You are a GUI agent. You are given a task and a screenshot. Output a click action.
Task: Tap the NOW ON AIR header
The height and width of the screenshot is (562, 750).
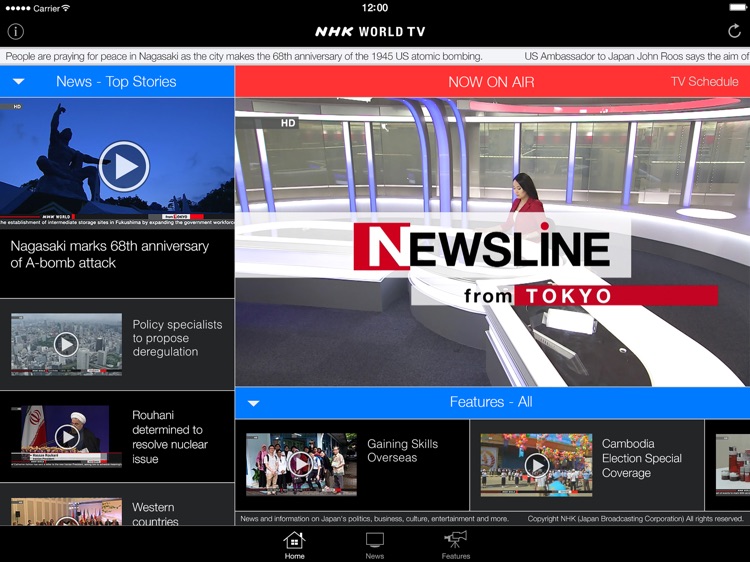click(x=491, y=82)
